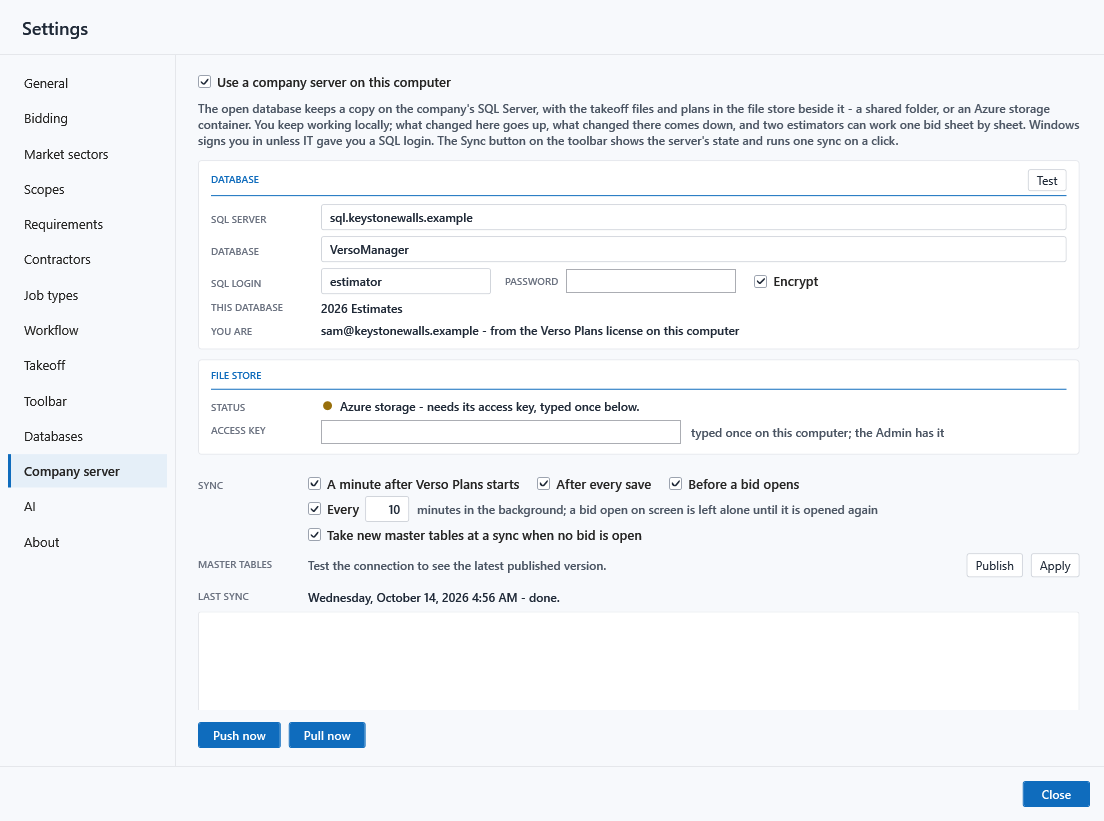The width and height of the screenshot is (1104, 821).
Task: Click the empty sync log area
Action: click(639, 661)
